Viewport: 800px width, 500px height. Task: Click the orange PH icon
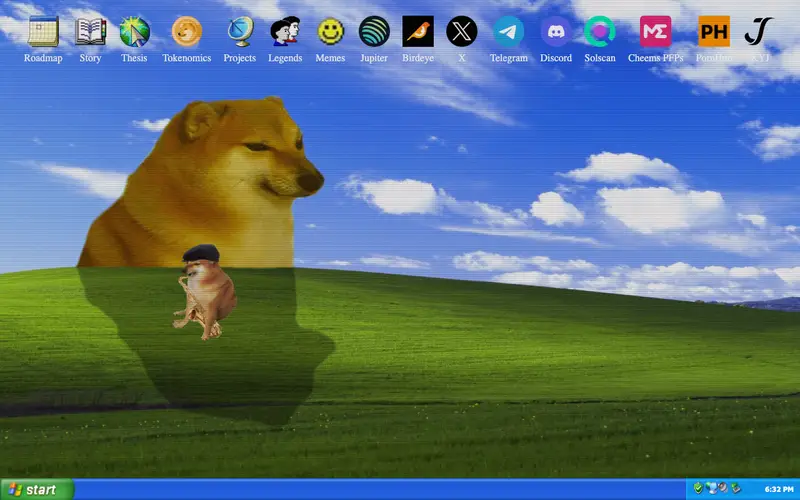pos(714,32)
